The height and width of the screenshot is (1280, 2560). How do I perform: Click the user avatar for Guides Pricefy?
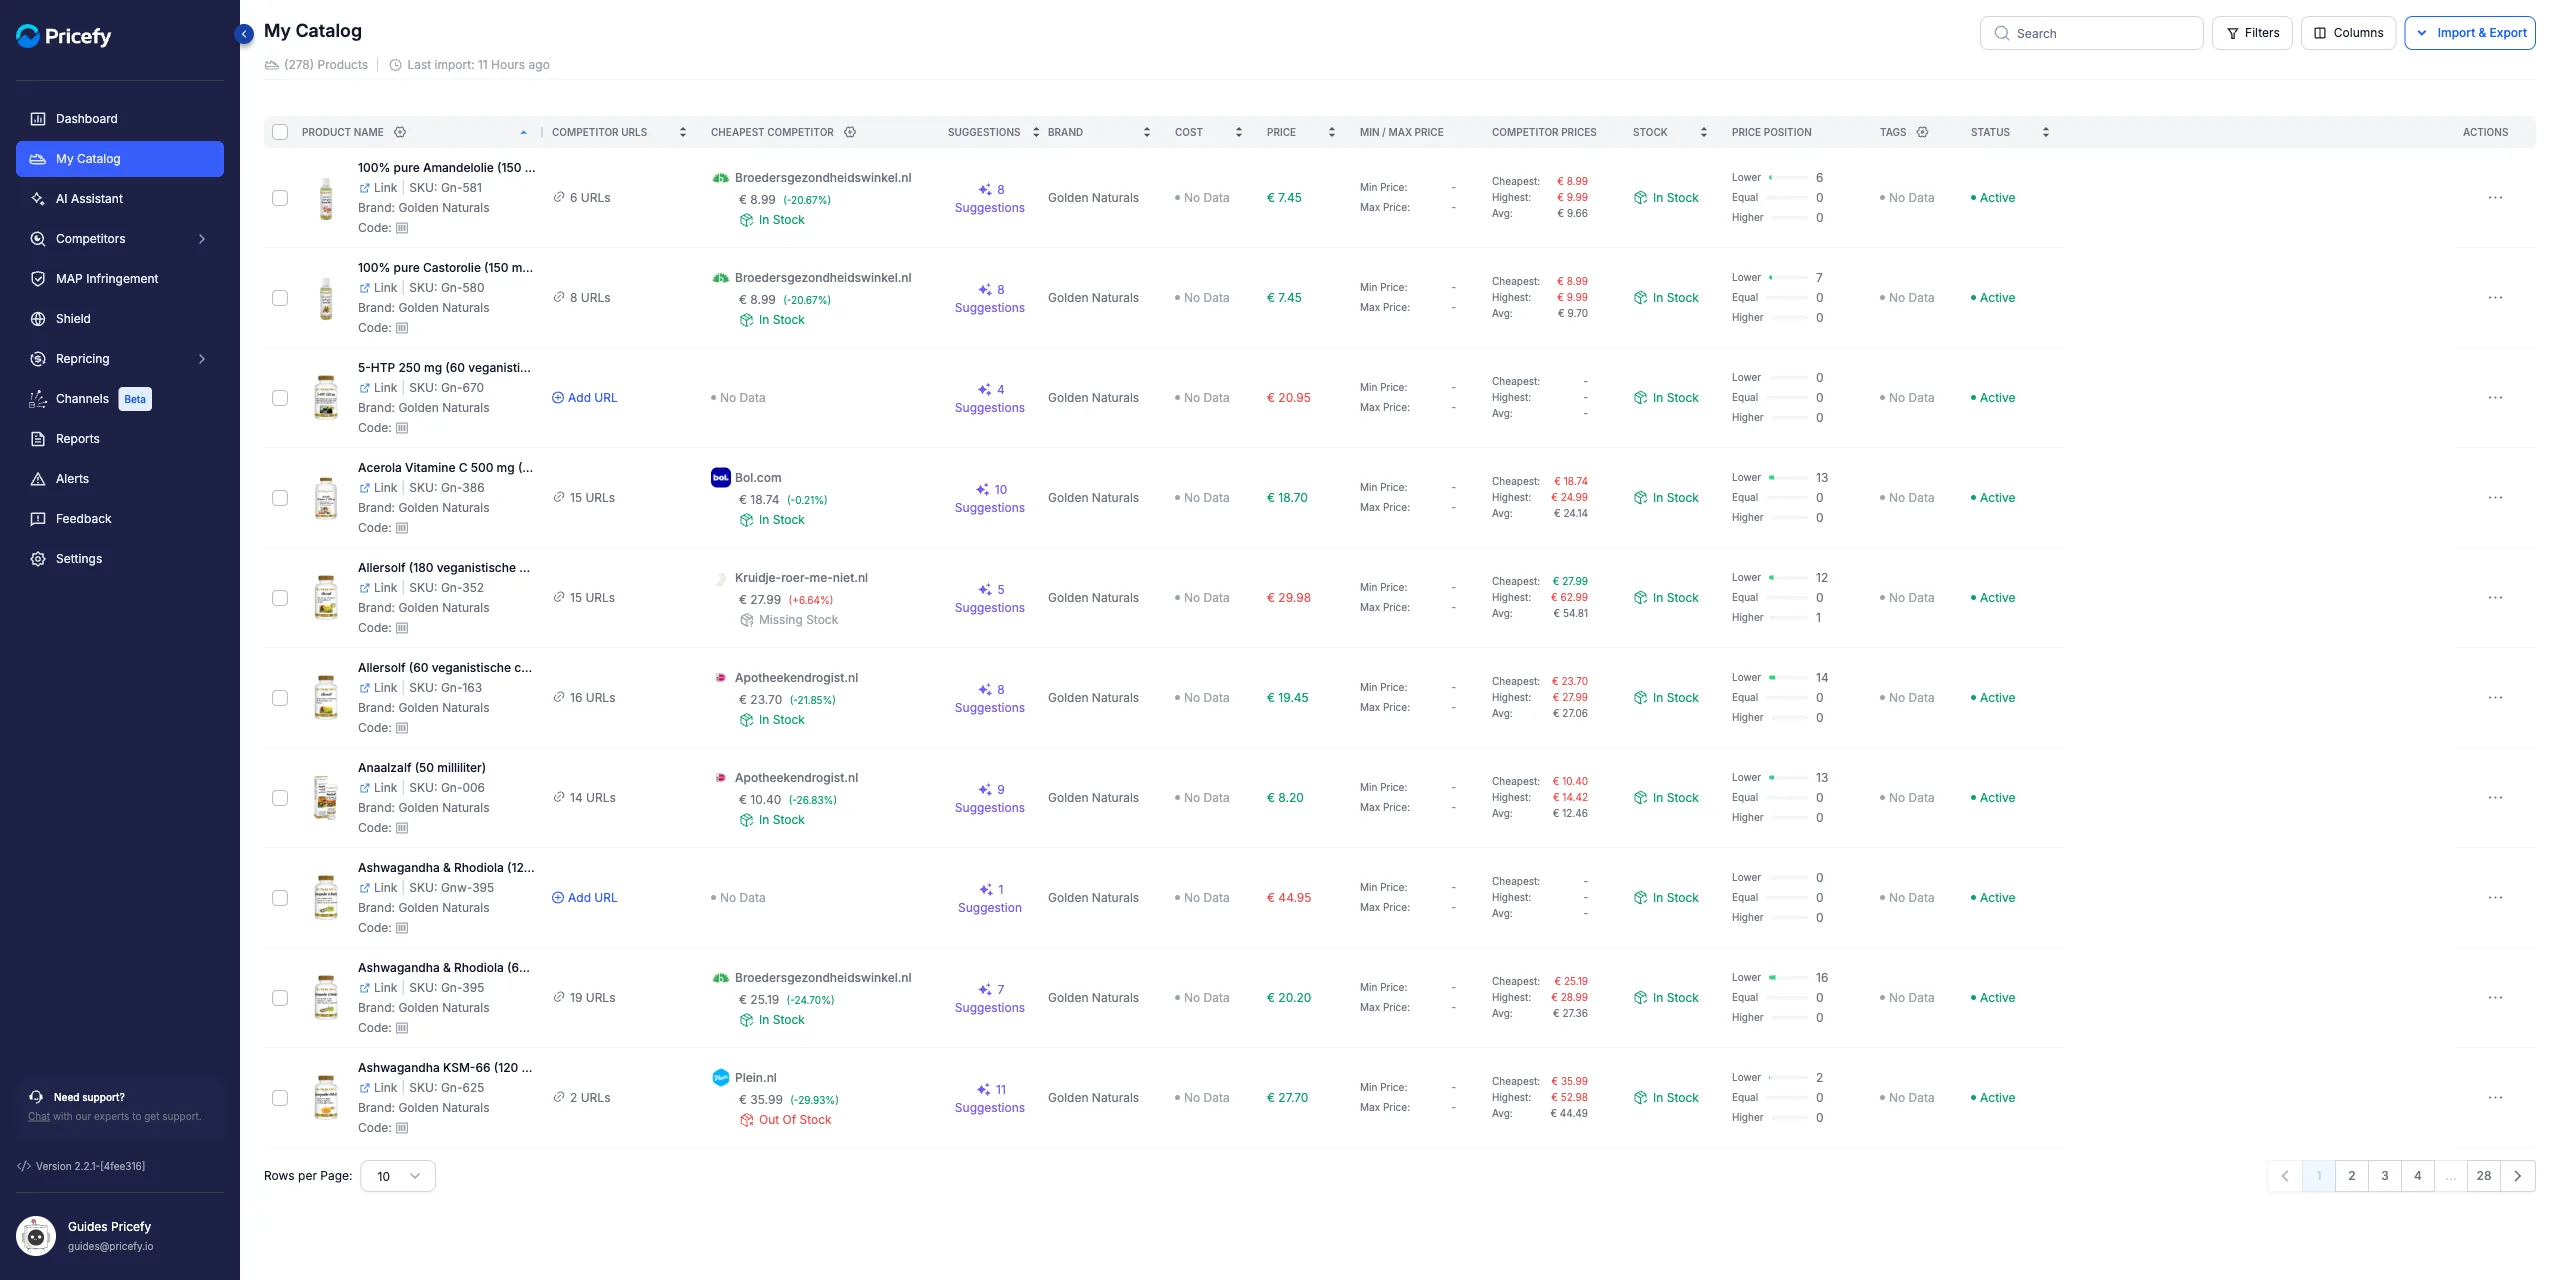(36, 1236)
